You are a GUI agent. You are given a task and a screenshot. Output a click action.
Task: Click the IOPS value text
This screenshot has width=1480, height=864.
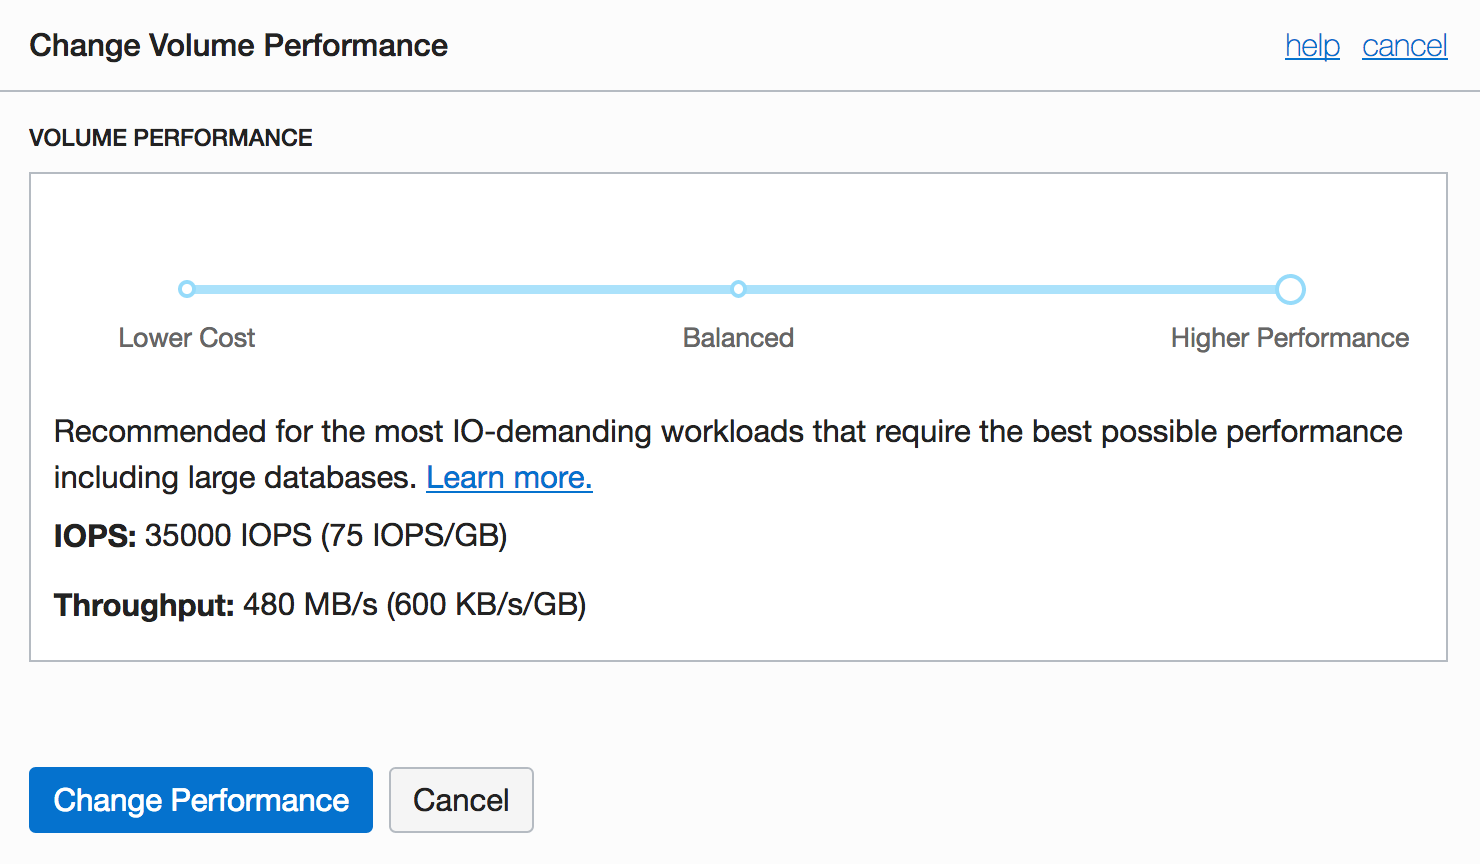coord(280,536)
